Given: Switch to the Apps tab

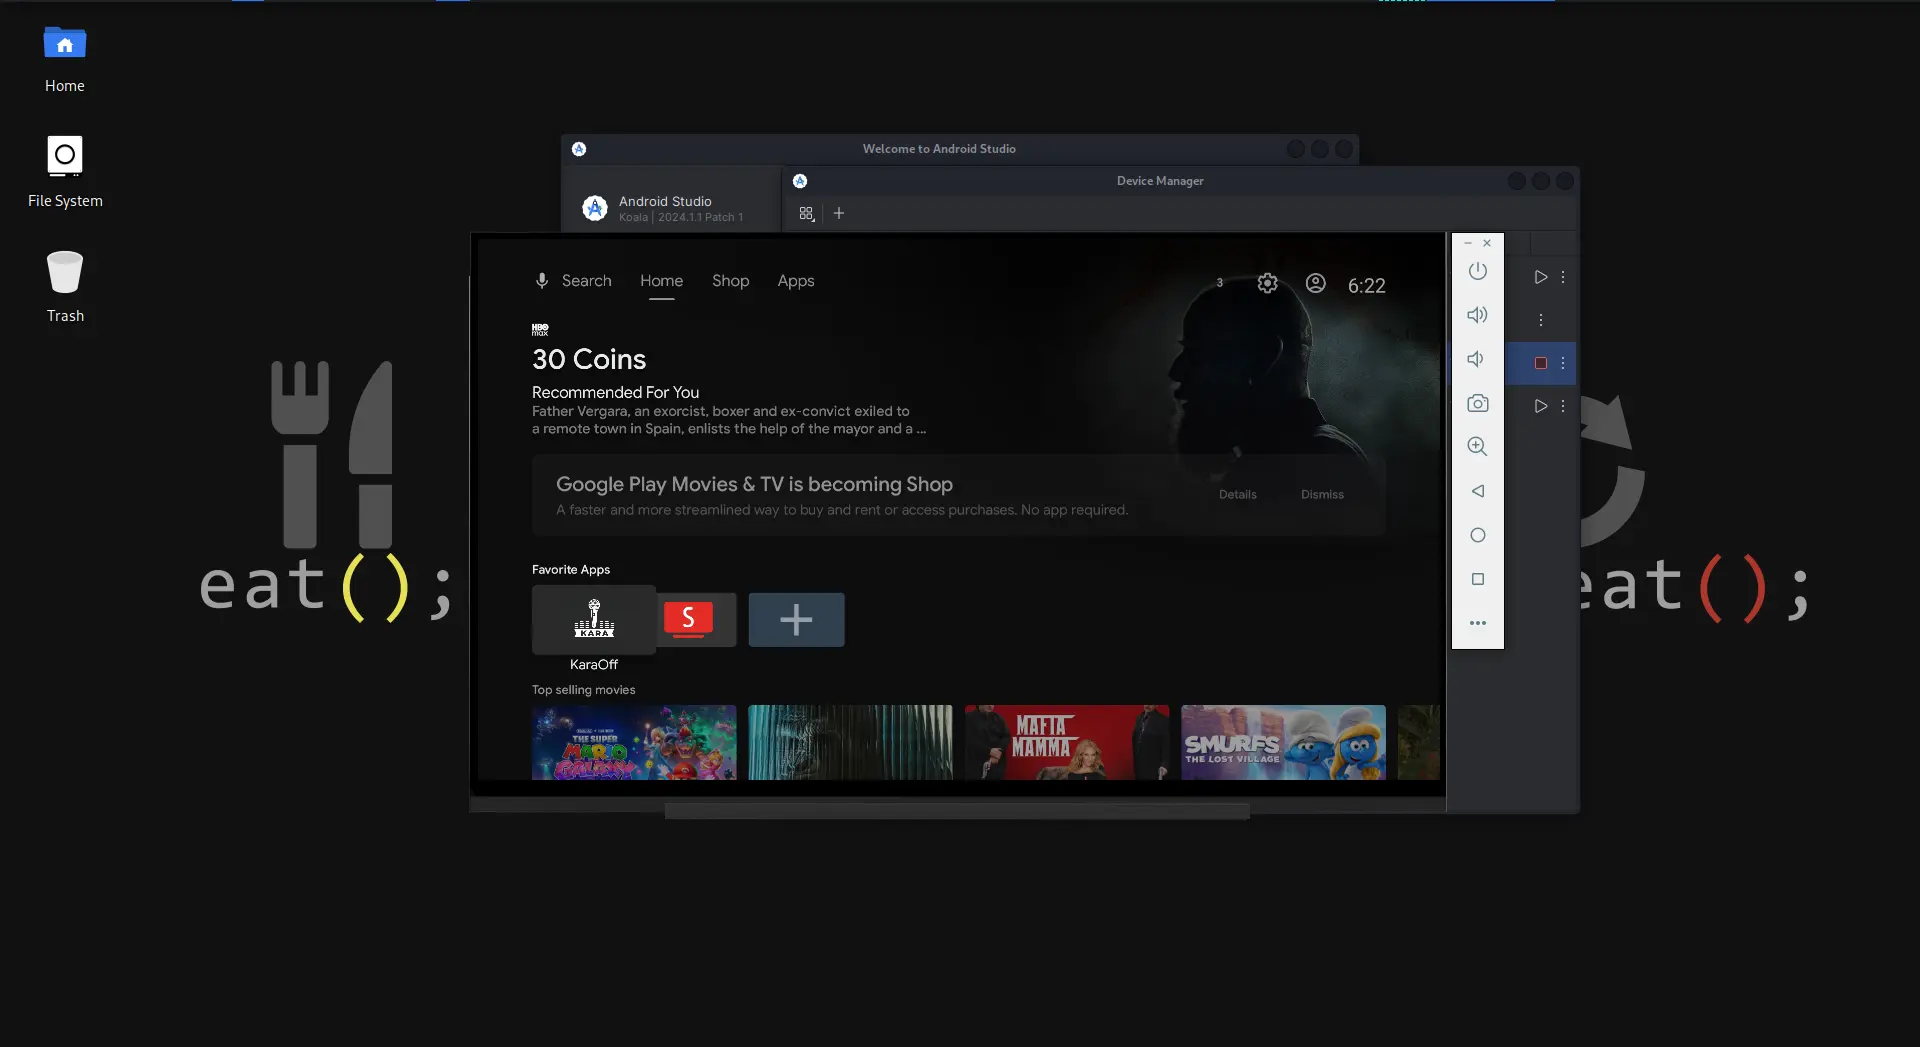Looking at the screenshot, I should click(x=796, y=281).
